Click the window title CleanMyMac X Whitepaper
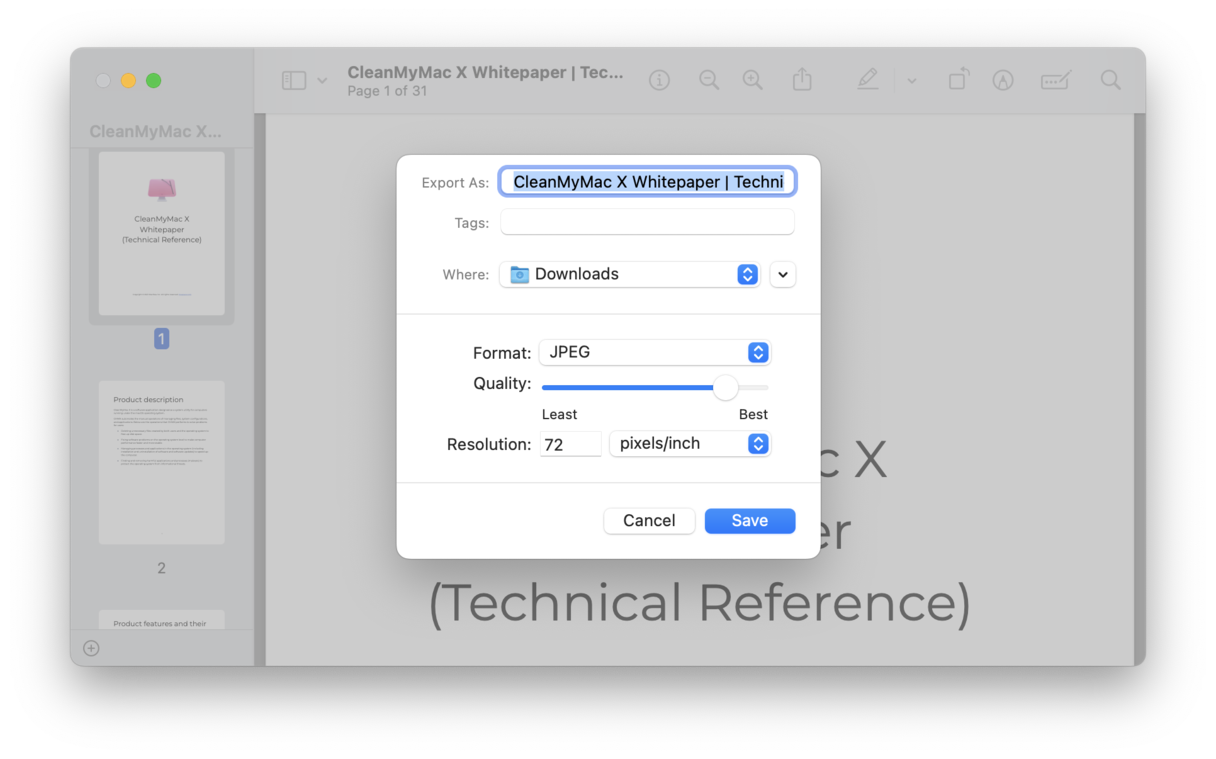1216x759 pixels. coord(485,72)
